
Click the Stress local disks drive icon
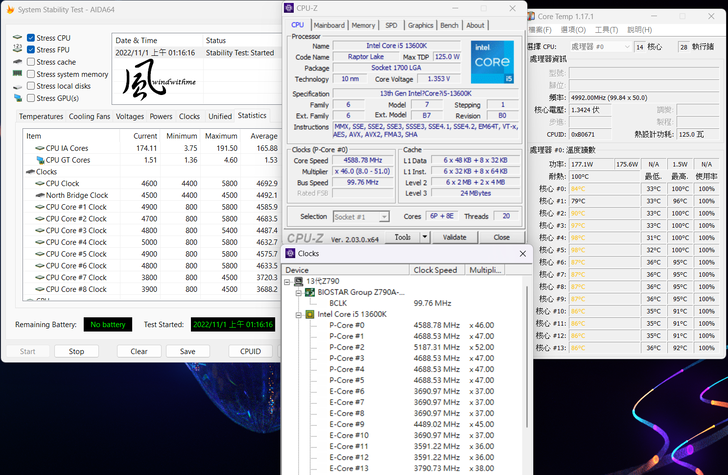click(x=18, y=86)
